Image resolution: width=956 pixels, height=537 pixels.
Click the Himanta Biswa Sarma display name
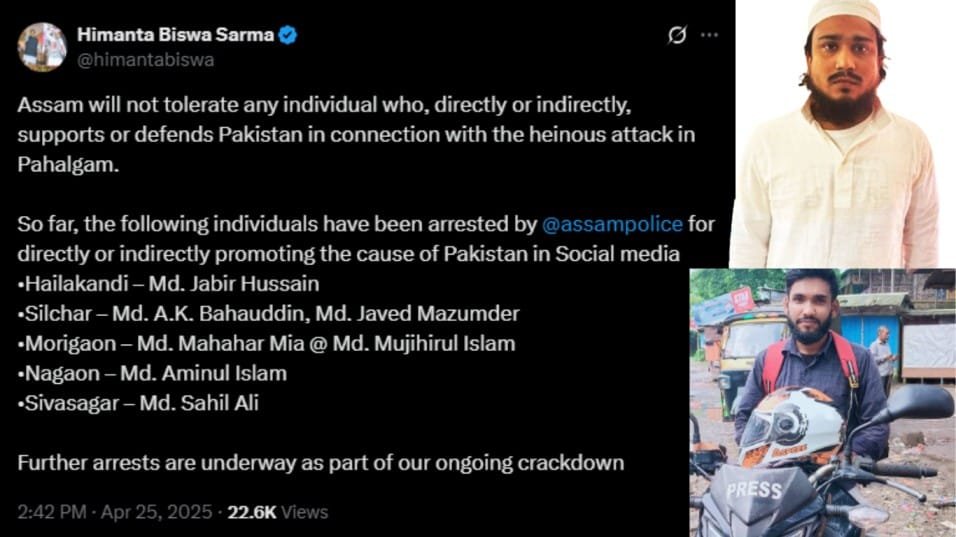tap(175, 36)
